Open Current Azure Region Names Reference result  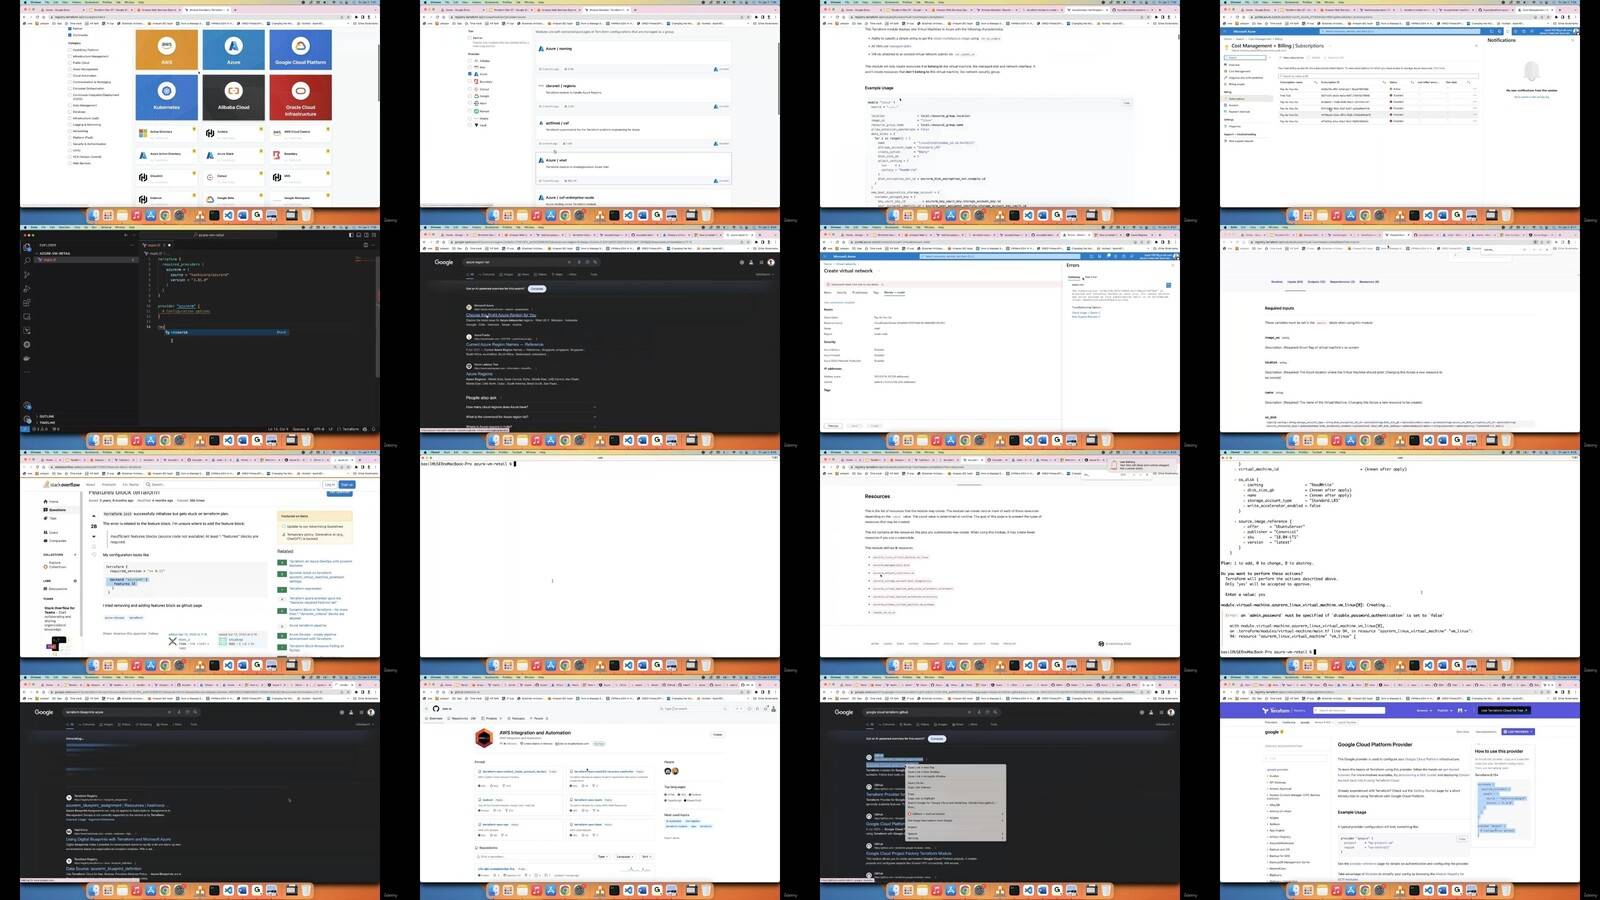[505, 344]
